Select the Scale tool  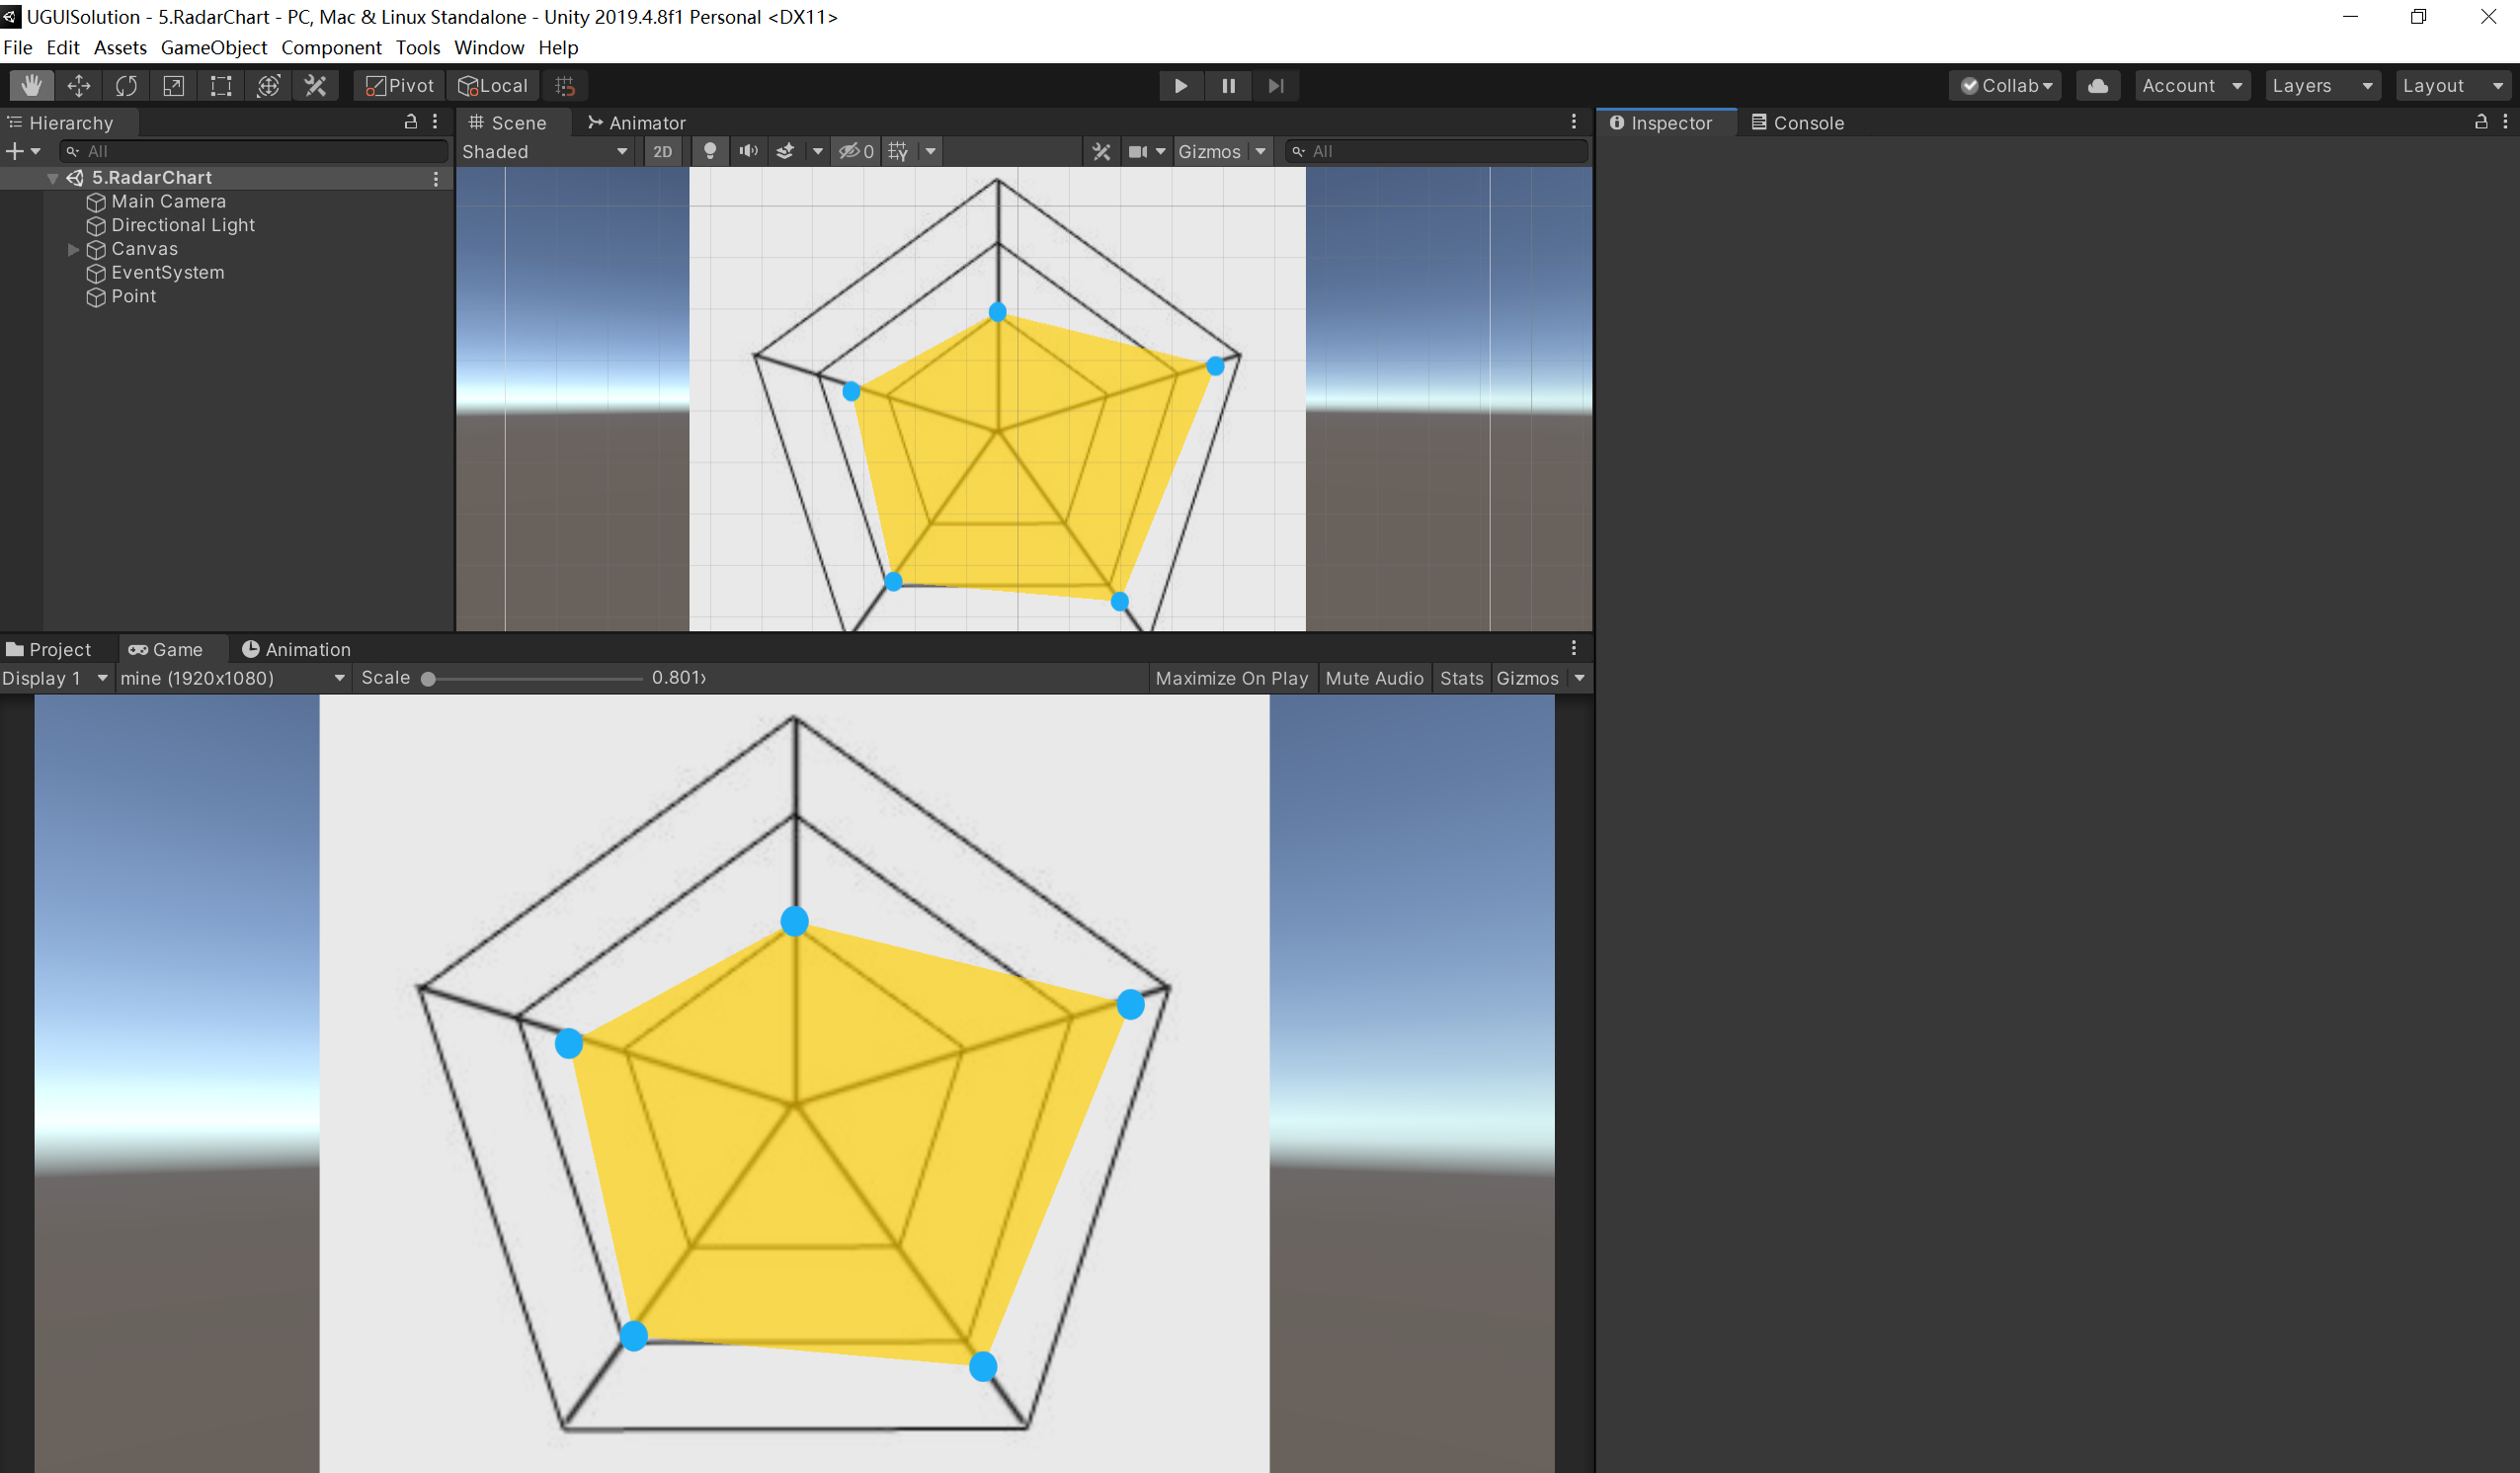(173, 86)
